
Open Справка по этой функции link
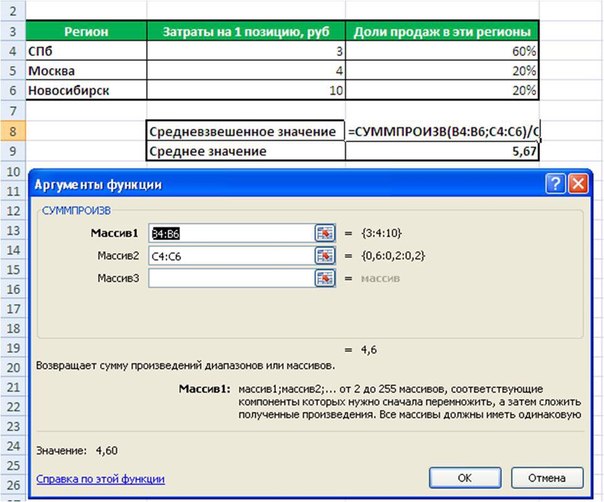pos(100,479)
